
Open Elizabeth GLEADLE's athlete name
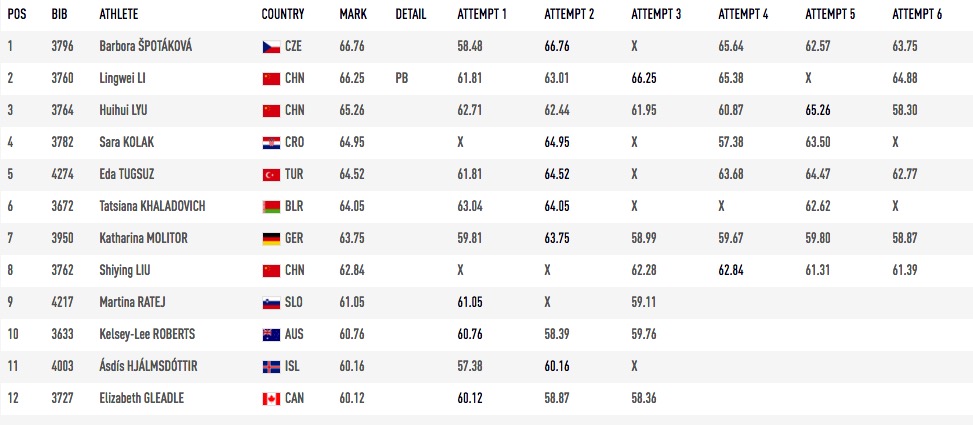point(141,398)
